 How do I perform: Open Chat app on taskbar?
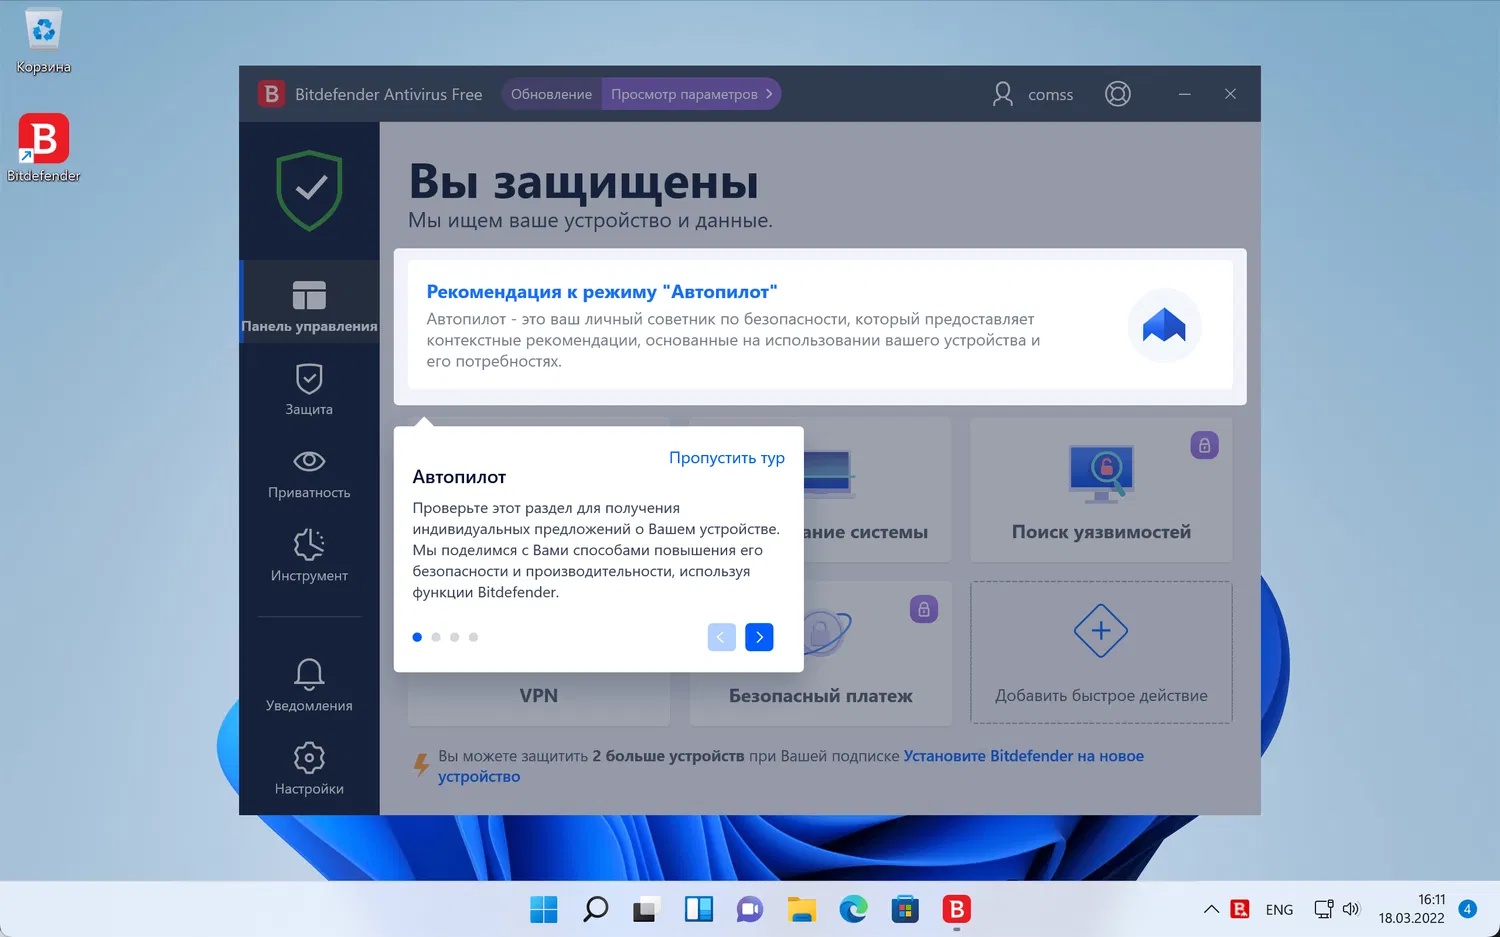750,909
